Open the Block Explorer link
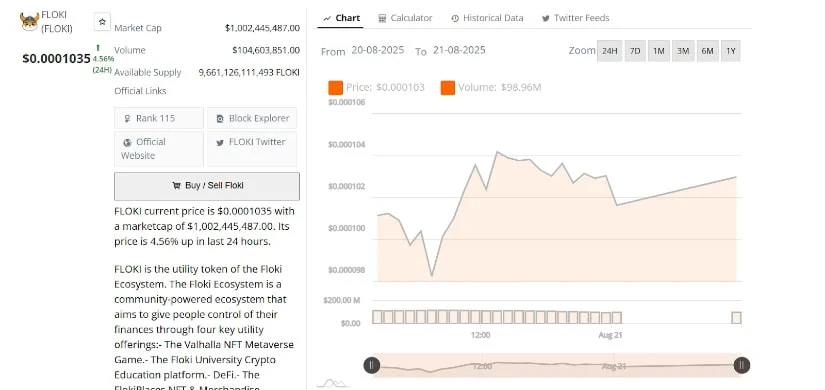The height and width of the screenshot is (390, 825). tap(252, 118)
